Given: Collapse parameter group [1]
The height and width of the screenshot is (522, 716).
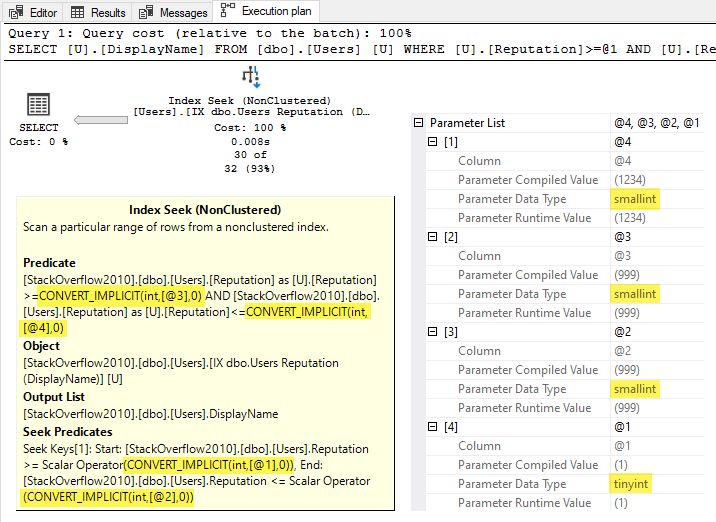Looking at the screenshot, I should pos(432,142).
